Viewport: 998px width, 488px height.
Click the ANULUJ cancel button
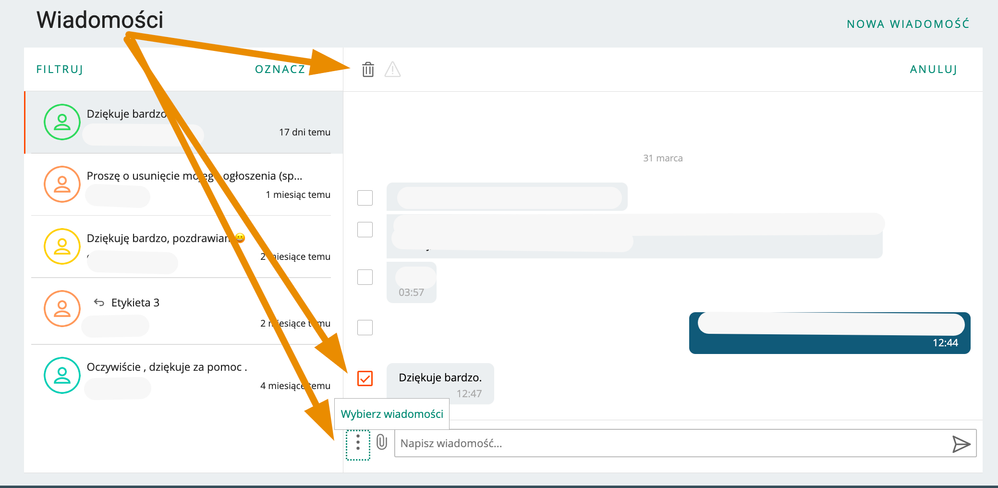pos(934,69)
